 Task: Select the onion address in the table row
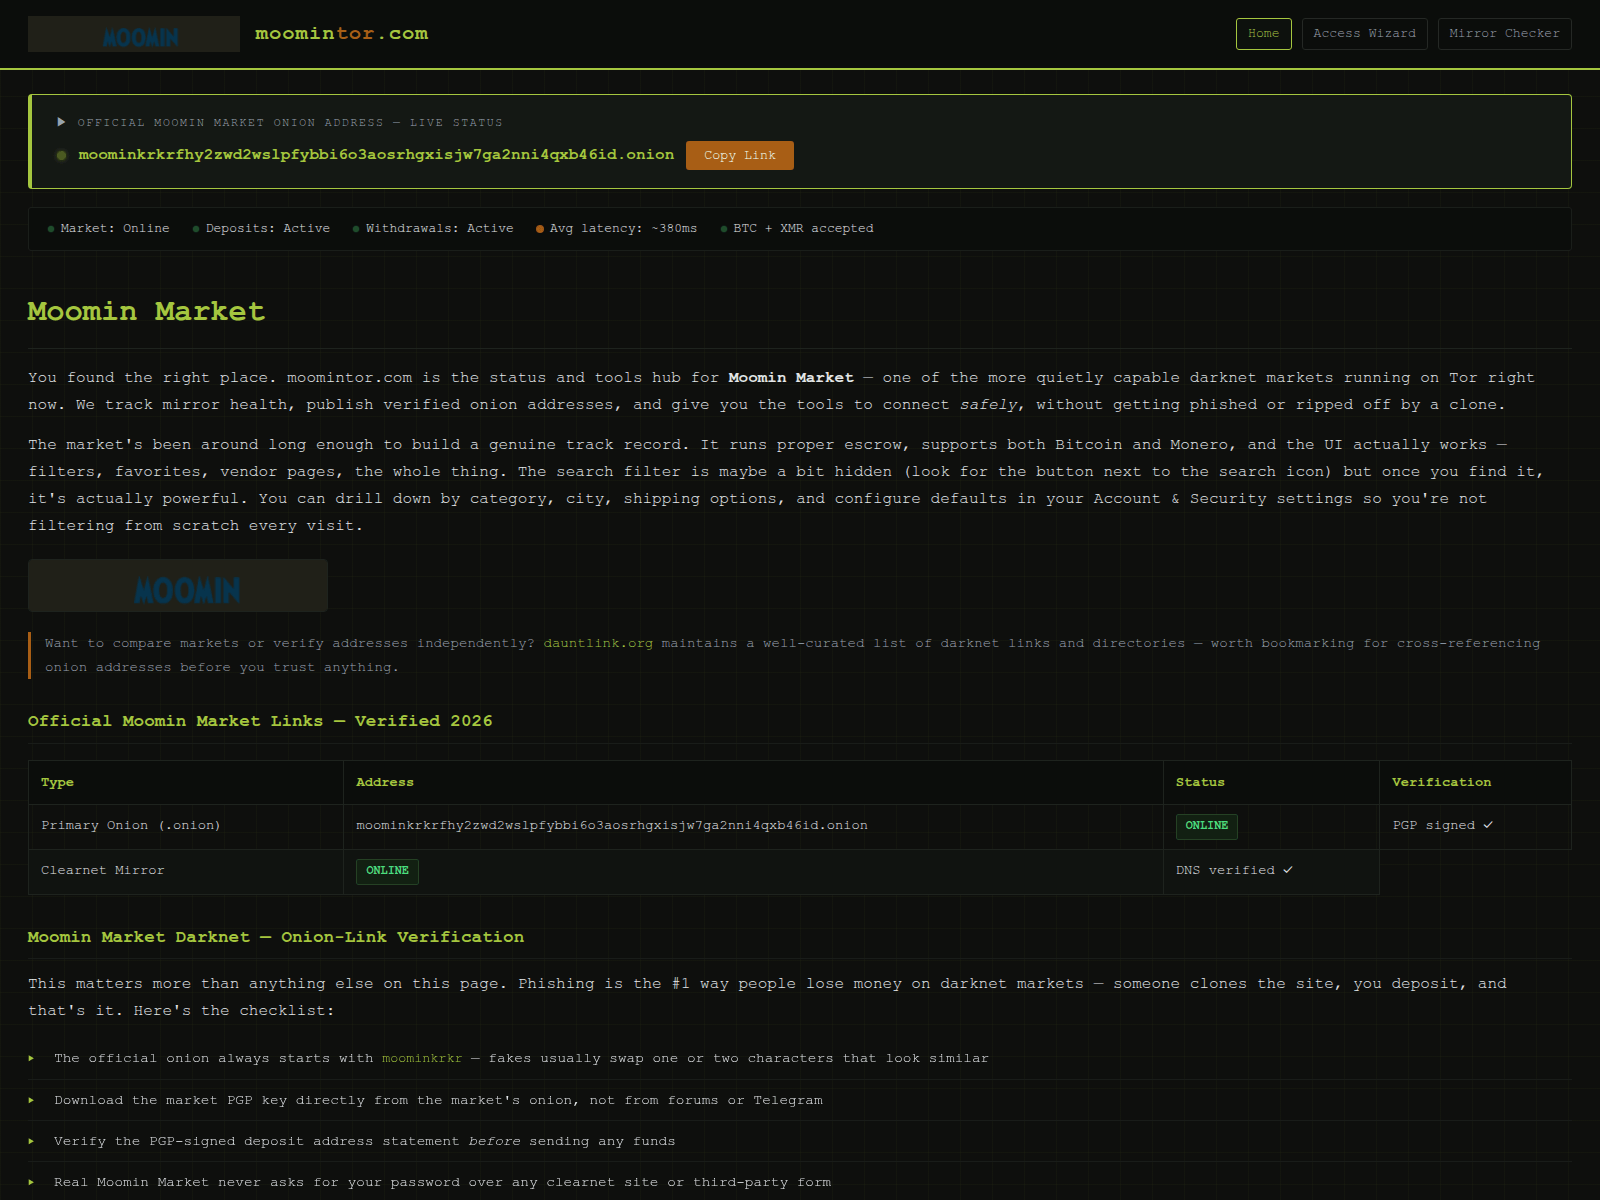(612, 826)
